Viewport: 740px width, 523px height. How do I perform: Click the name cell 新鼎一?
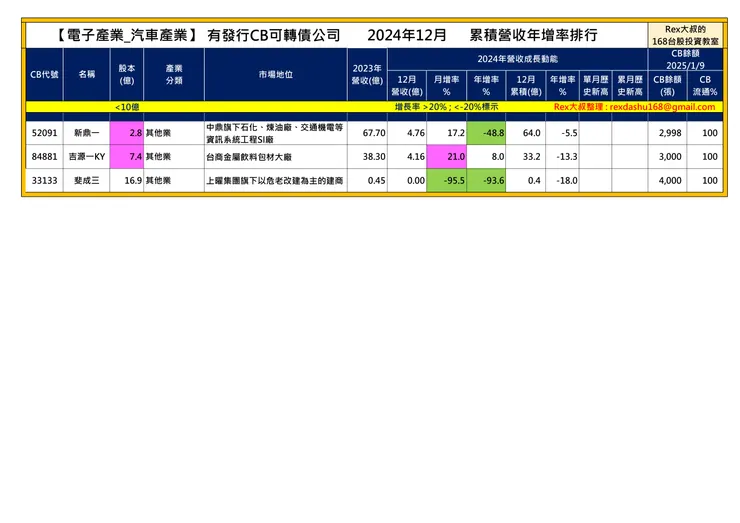pyautogui.click(x=86, y=133)
